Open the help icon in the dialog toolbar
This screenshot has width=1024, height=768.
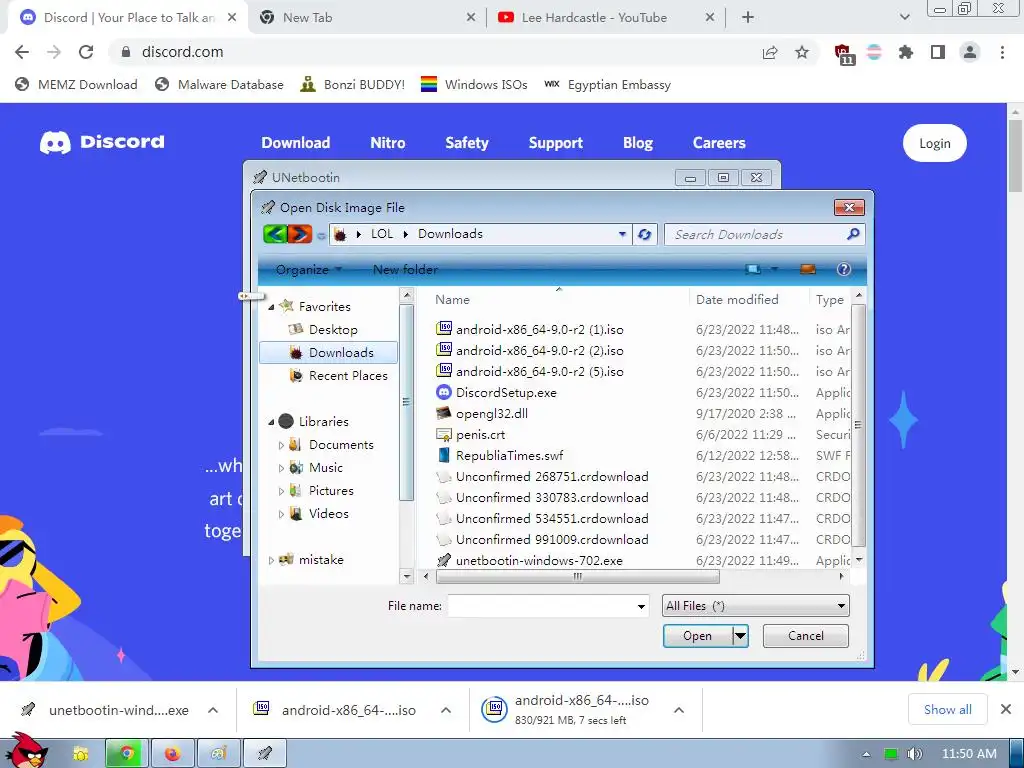(844, 269)
